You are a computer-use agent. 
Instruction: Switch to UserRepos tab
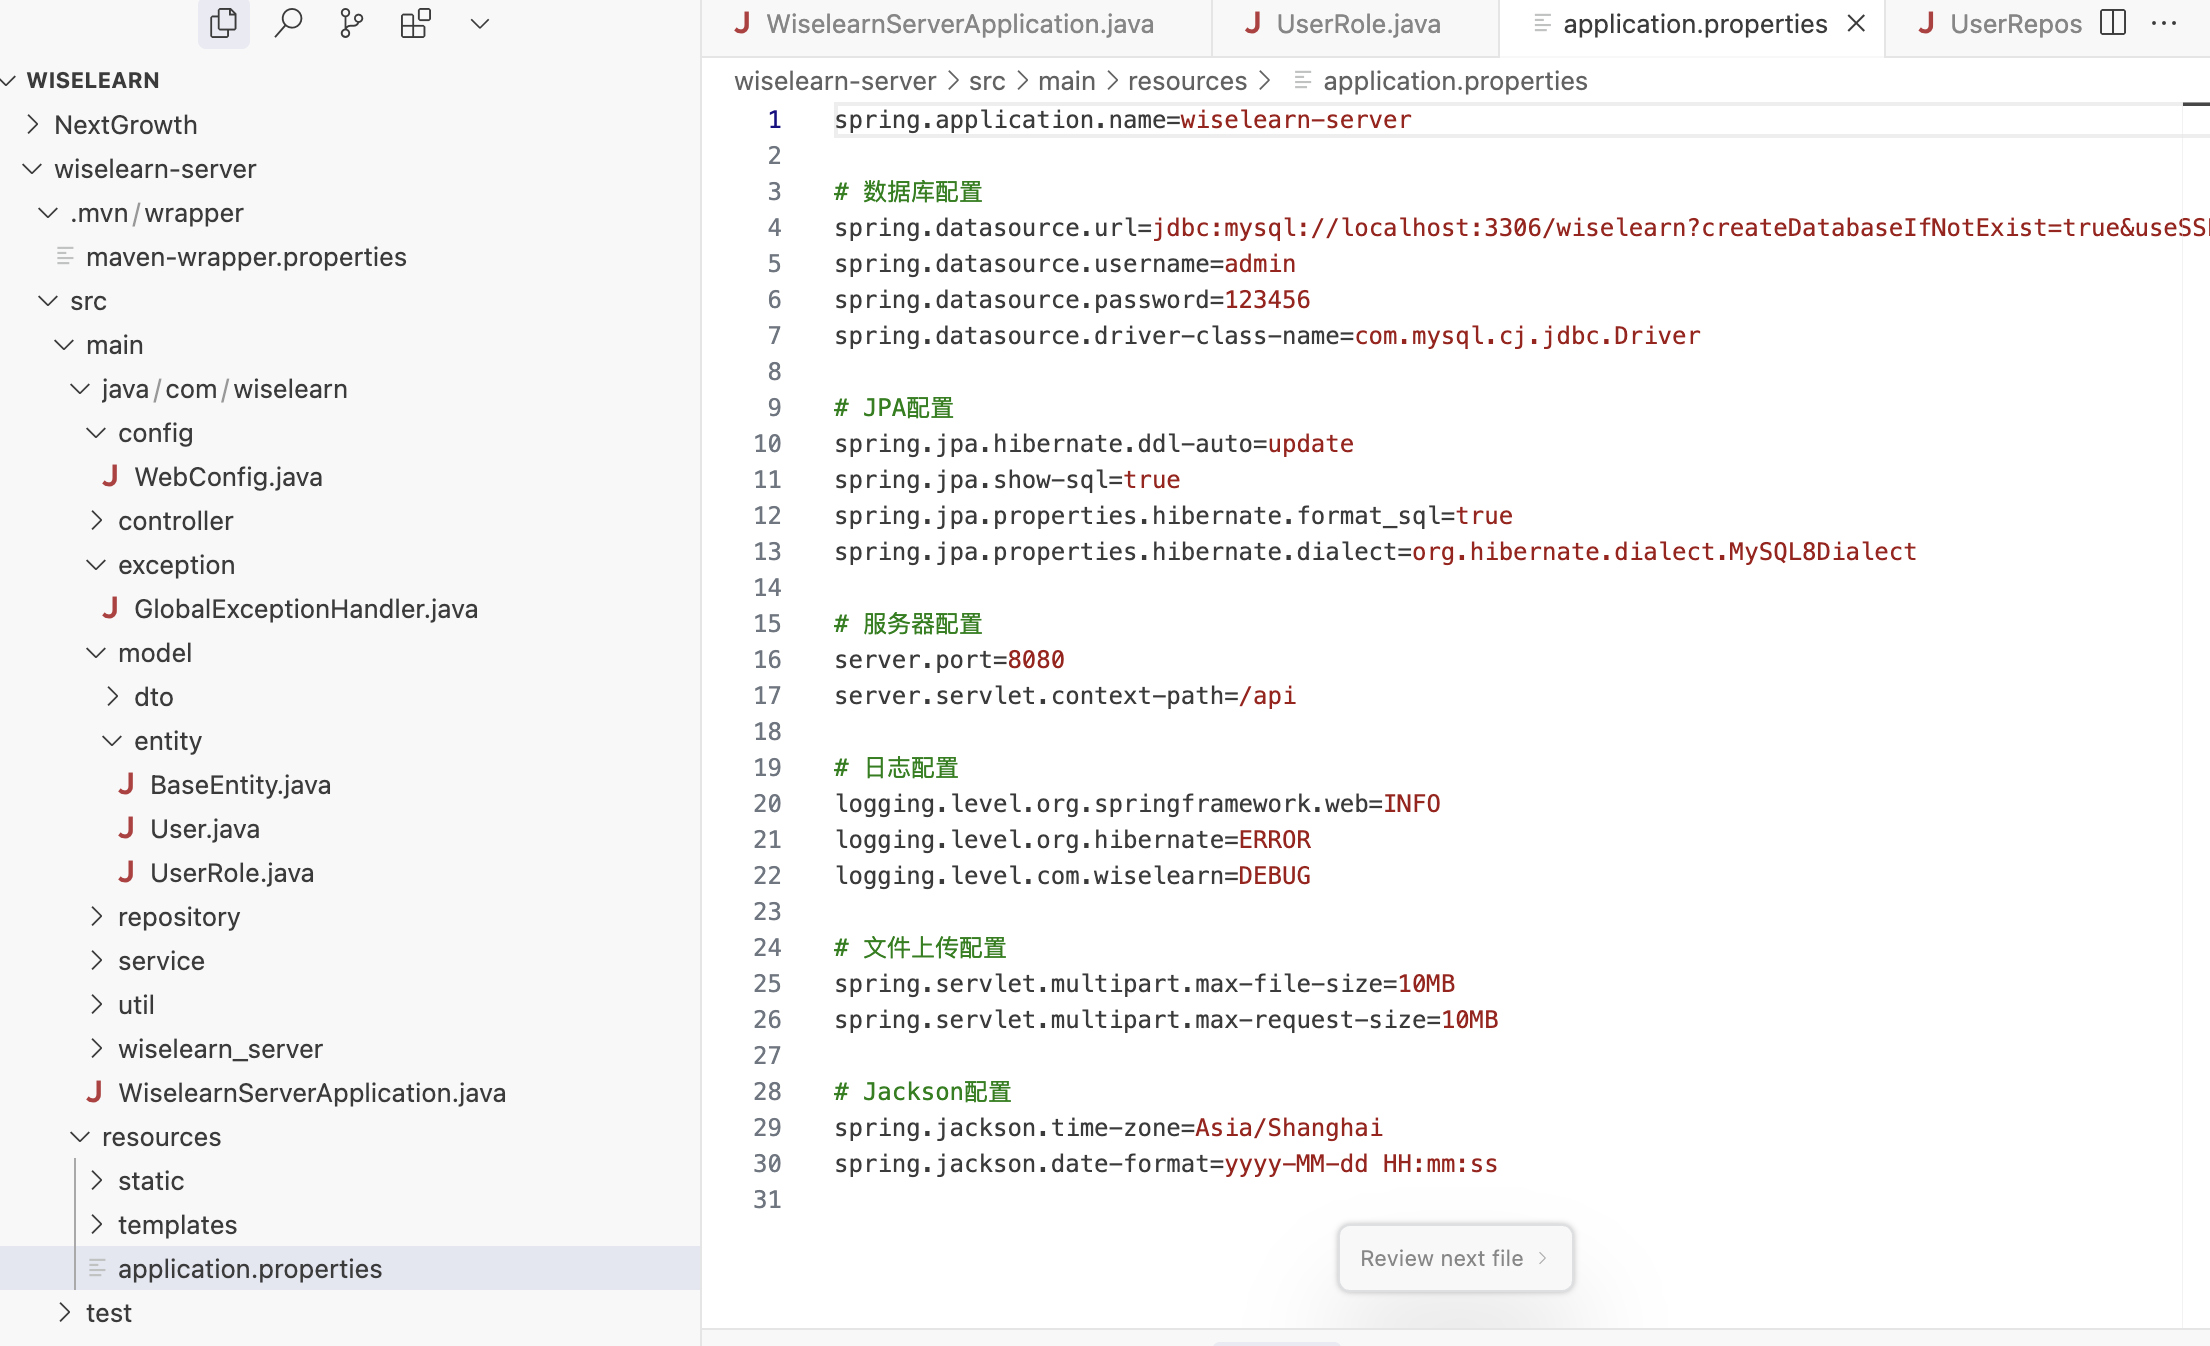(x=1990, y=24)
